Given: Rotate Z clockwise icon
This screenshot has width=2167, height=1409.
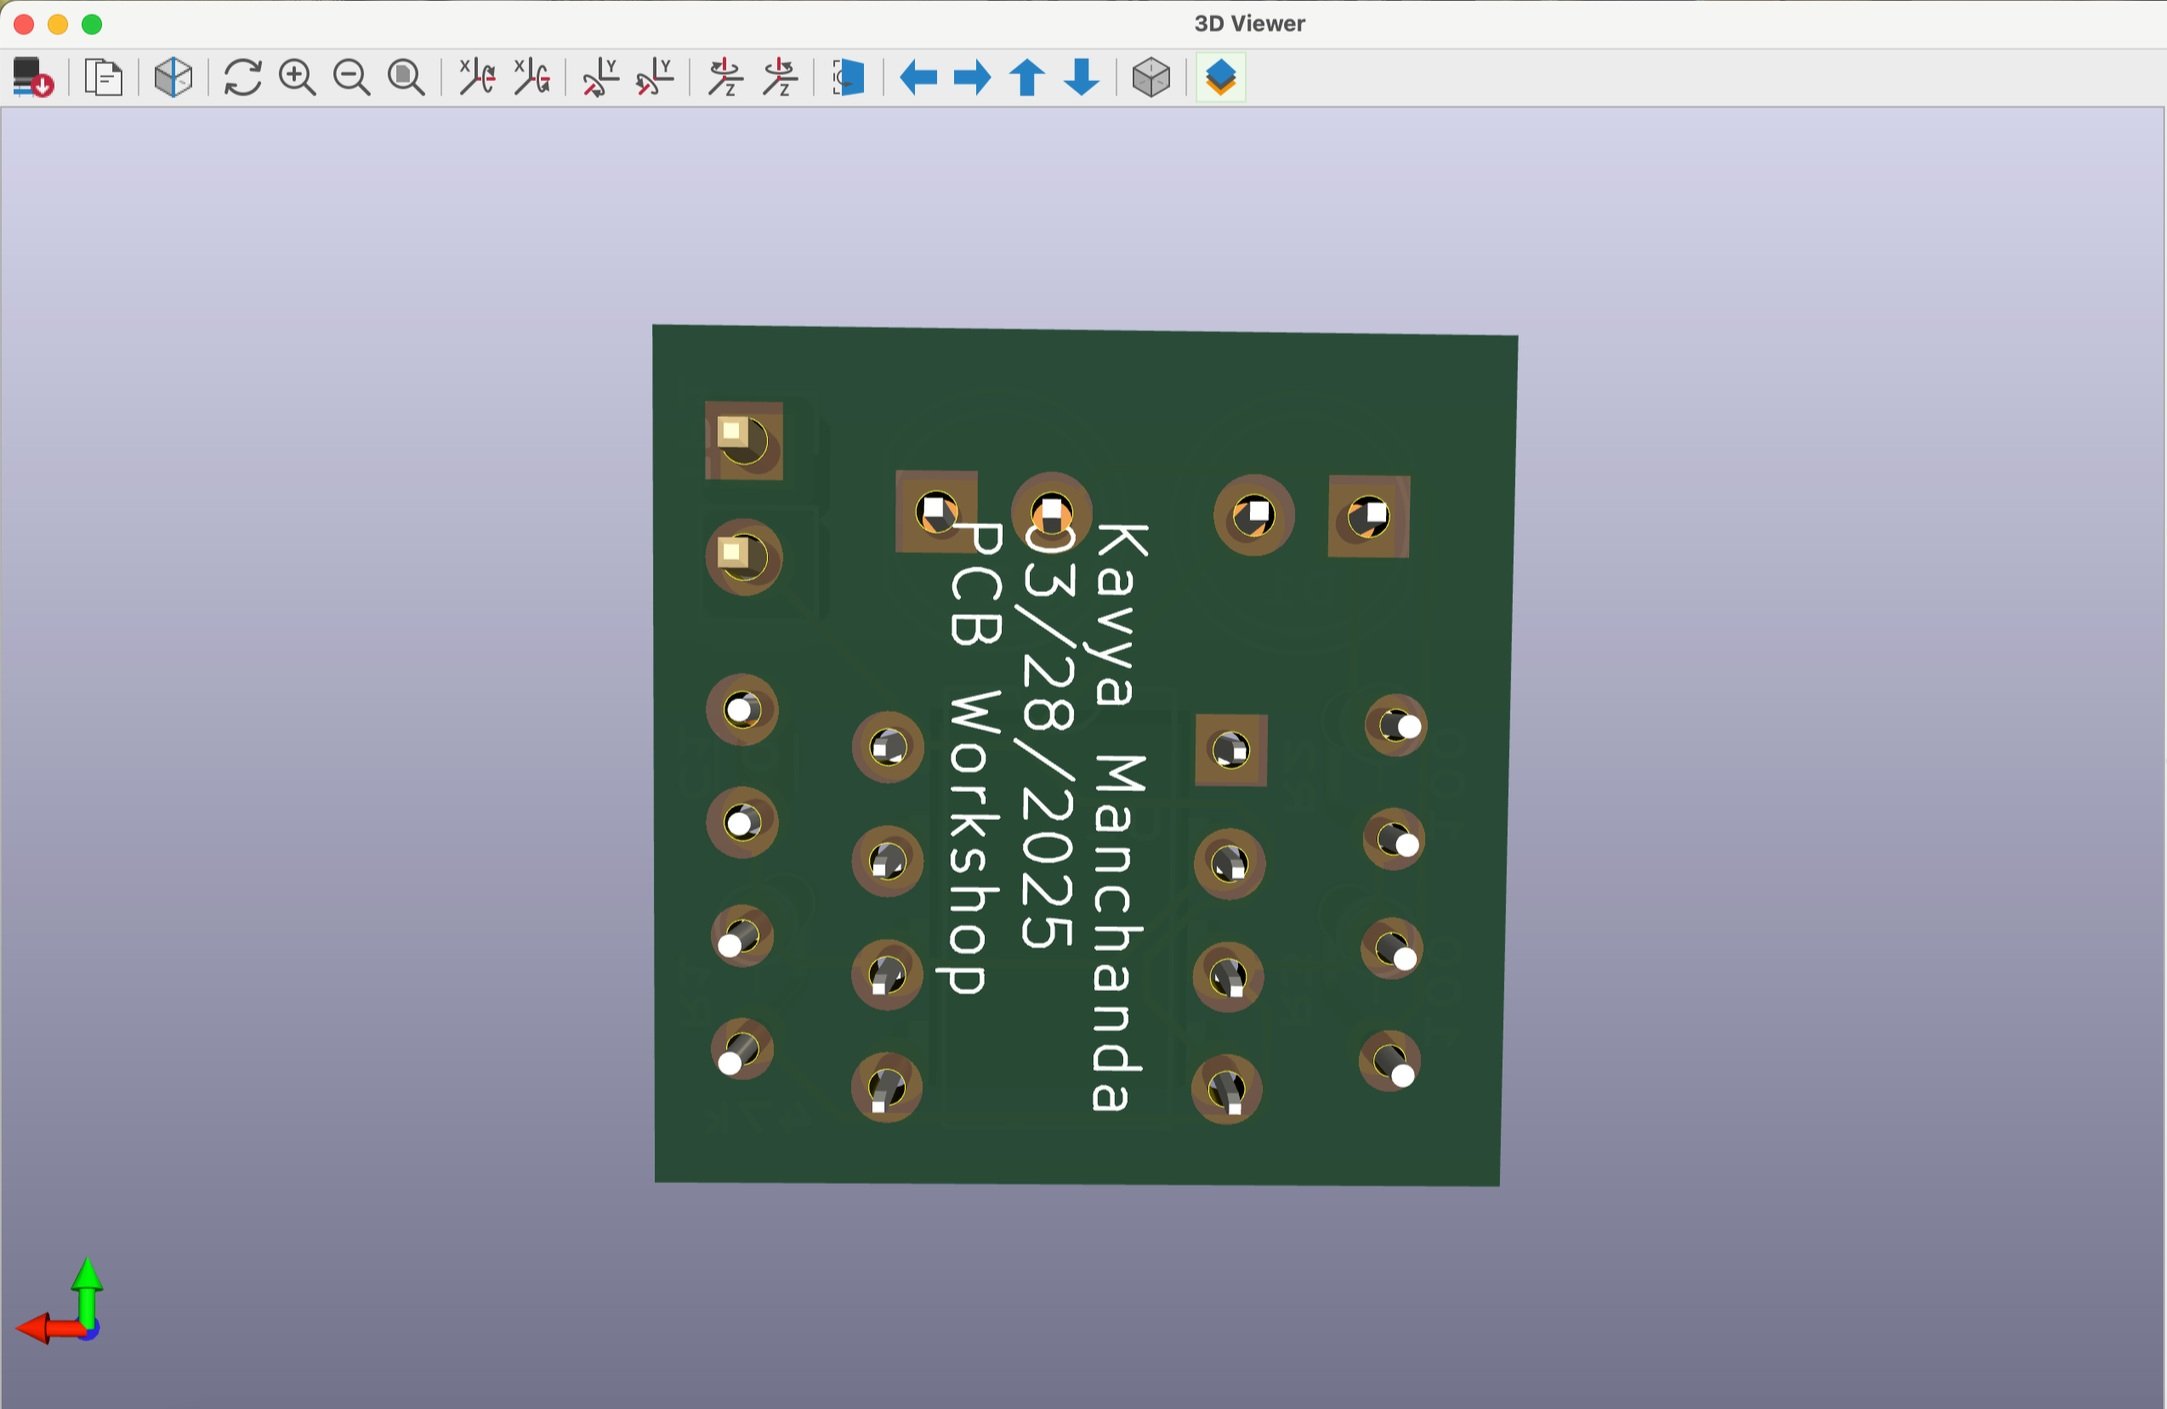Looking at the screenshot, I should click(725, 77).
